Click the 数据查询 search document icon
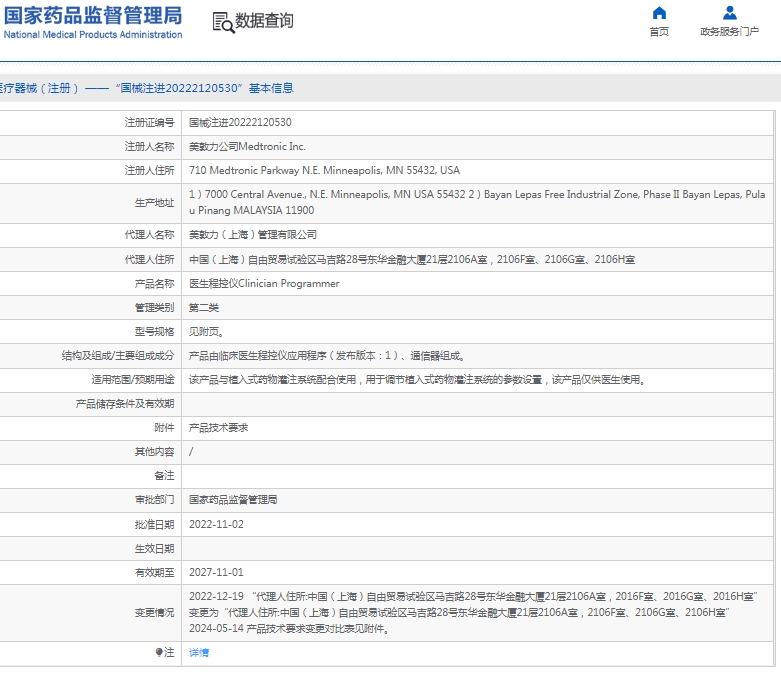The width and height of the screenshot is (781, 674). coord(223,22)
